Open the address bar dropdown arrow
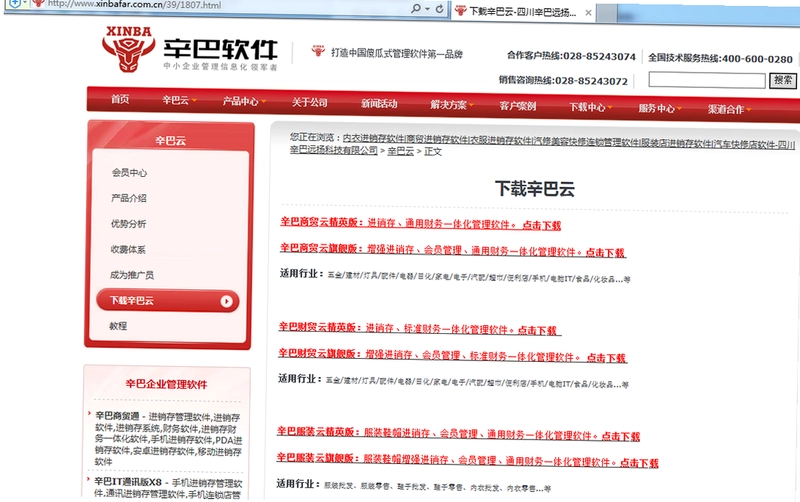This screenshot has height=502, width=800. (427, 9)
